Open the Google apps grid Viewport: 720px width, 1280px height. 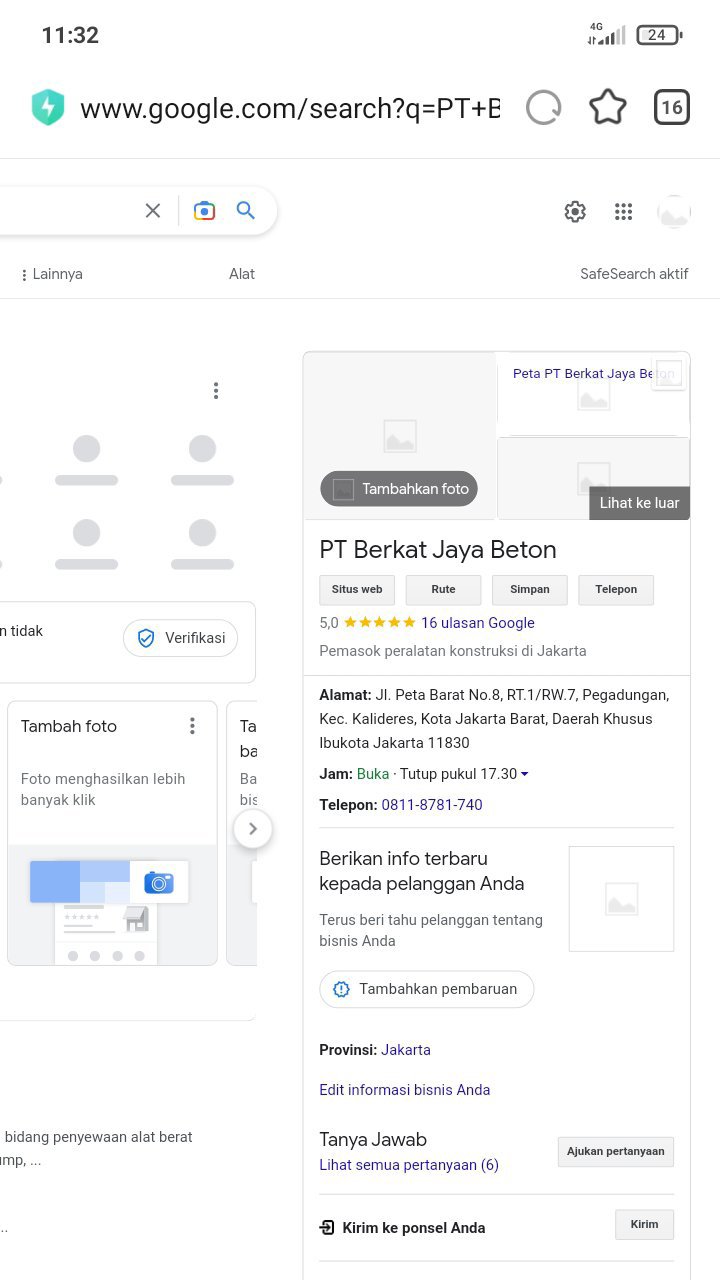coord(624,212)
